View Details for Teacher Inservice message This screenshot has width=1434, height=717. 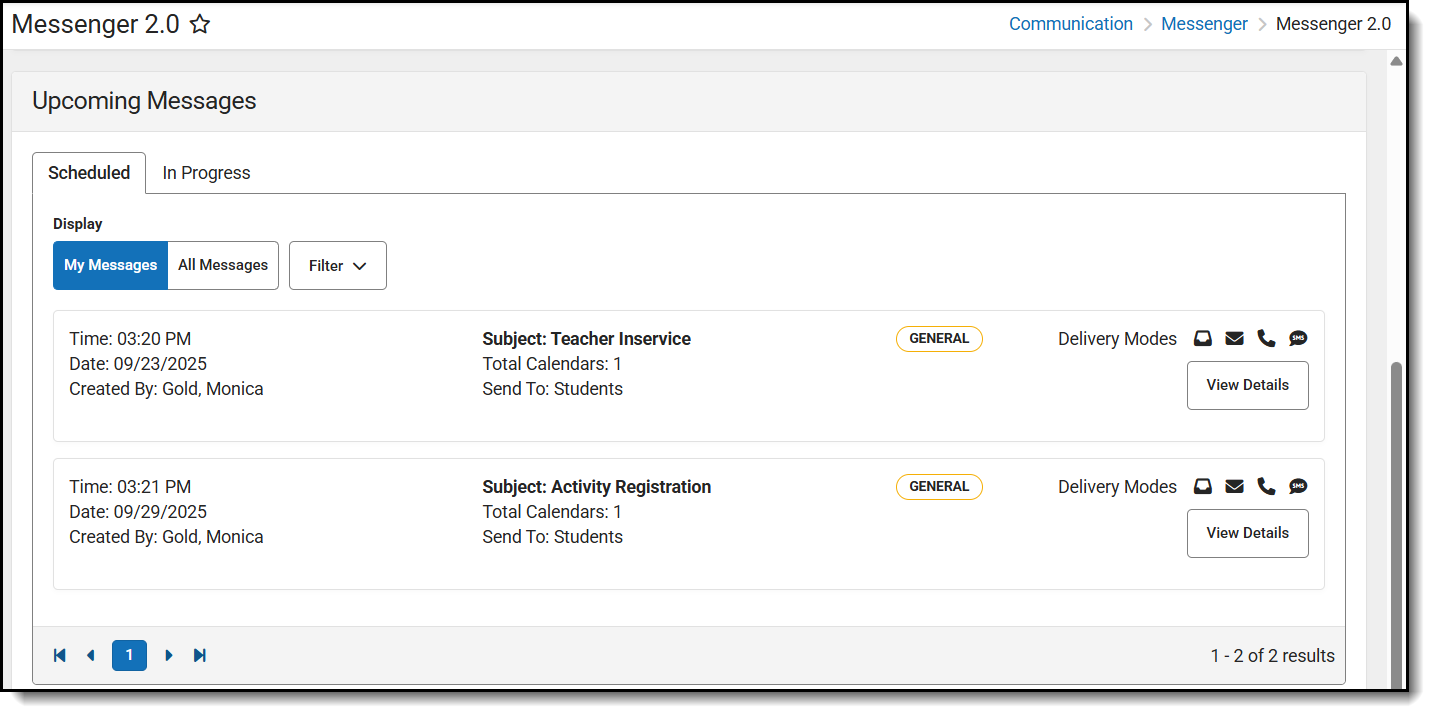pyautogui.click(x=1247, y=386)
